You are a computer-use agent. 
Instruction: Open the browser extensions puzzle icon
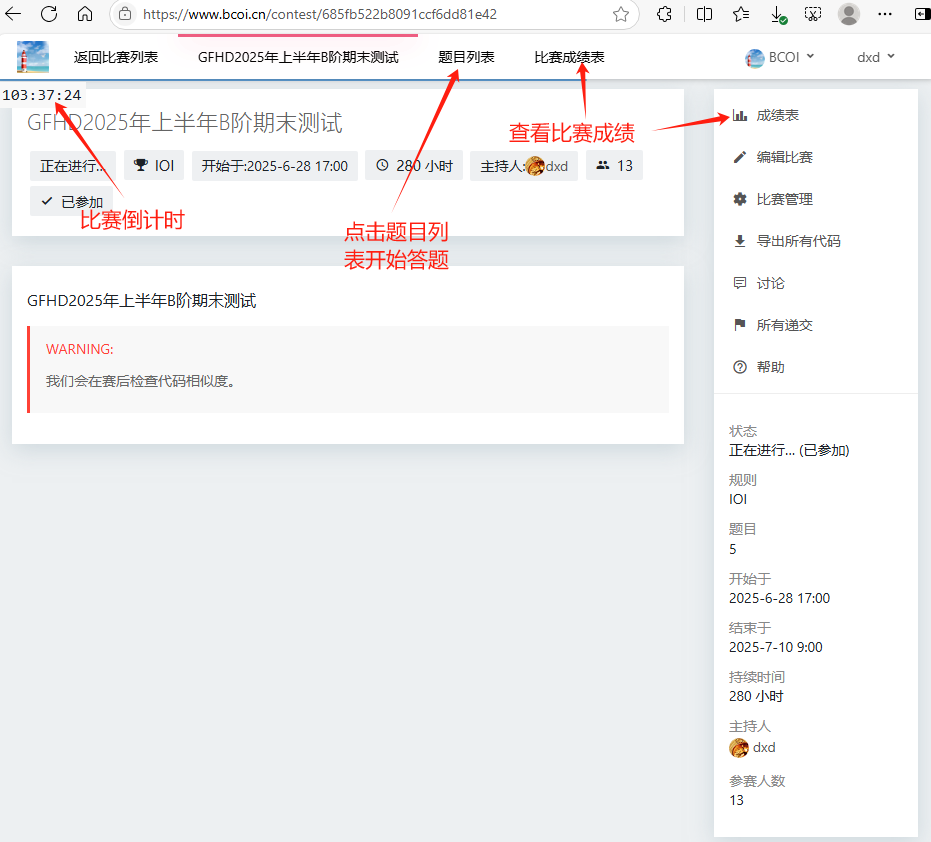tap(664, 14)
